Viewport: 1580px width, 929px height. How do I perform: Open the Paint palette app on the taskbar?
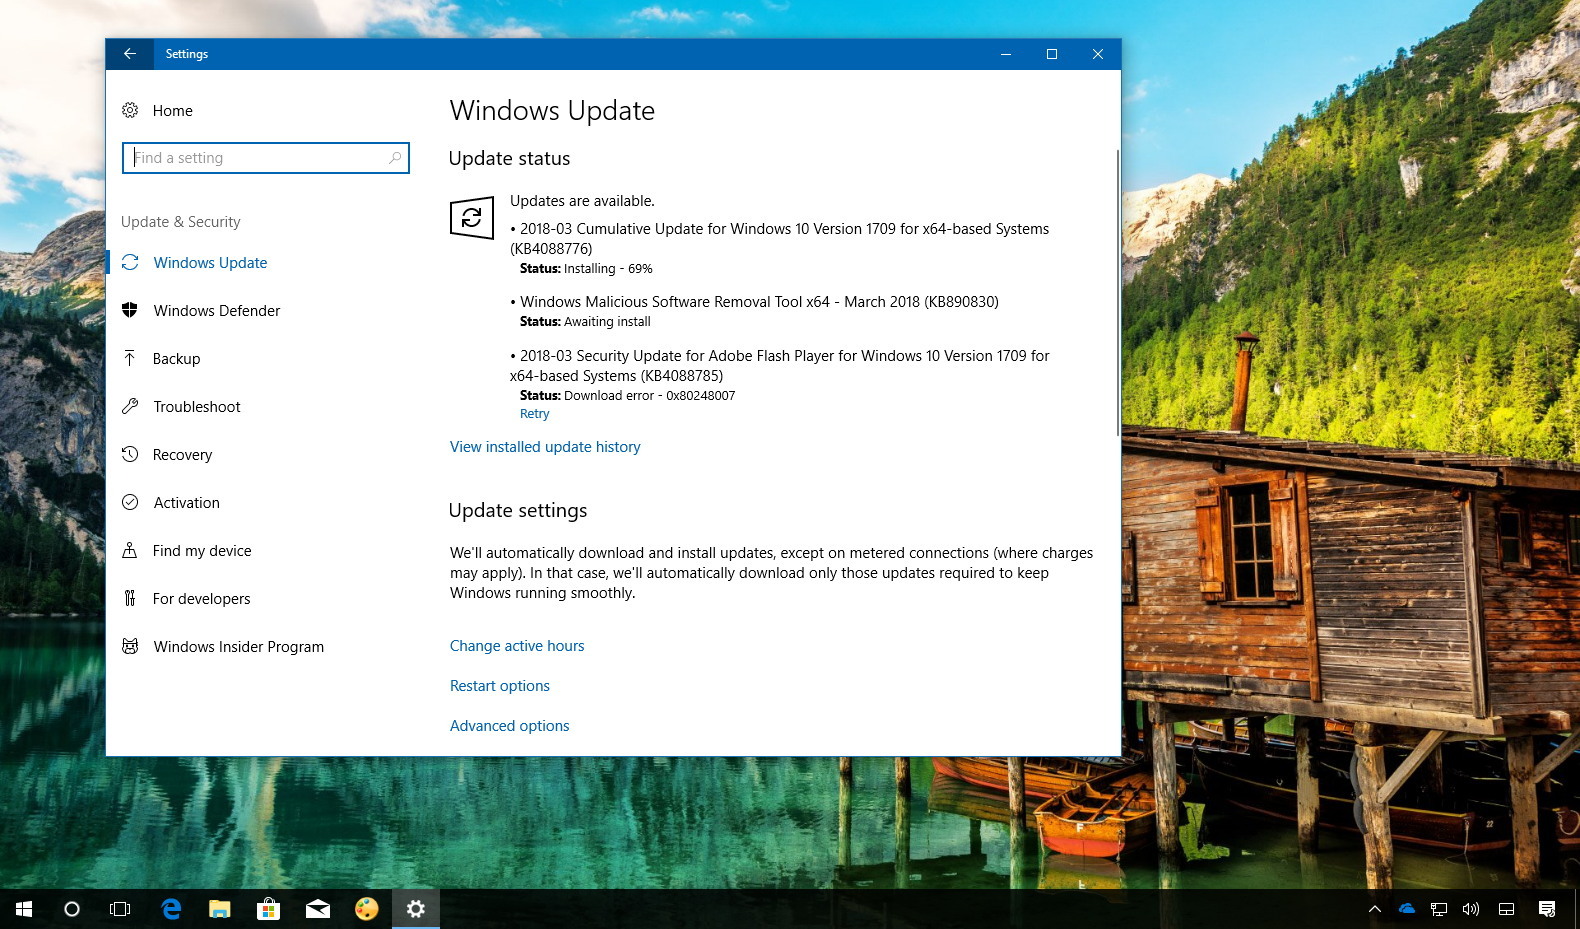click(367, 909)
